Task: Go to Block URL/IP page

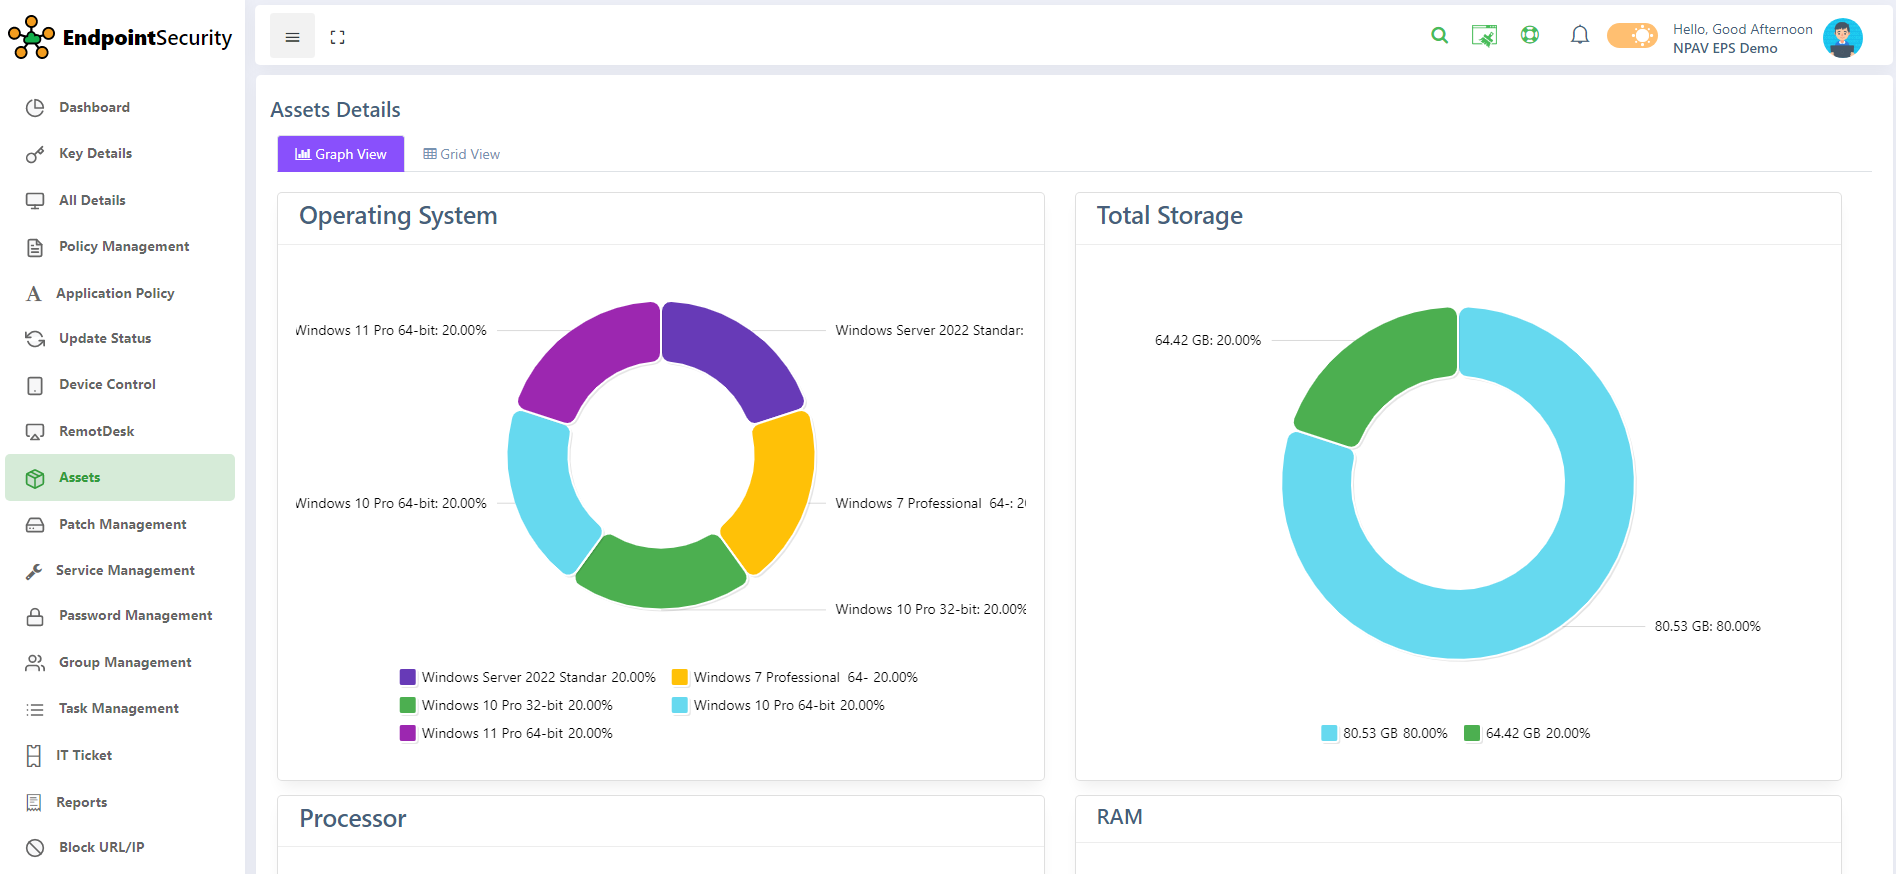Action: click(x=120, y=847)
